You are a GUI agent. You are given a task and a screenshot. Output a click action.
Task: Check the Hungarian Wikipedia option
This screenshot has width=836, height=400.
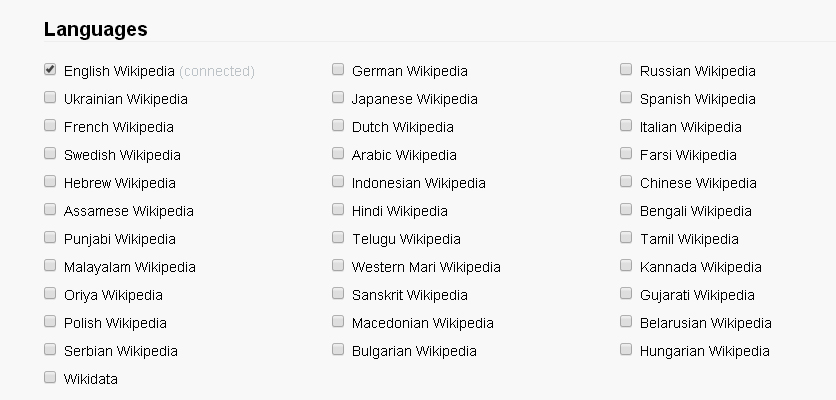pos(626,349)
